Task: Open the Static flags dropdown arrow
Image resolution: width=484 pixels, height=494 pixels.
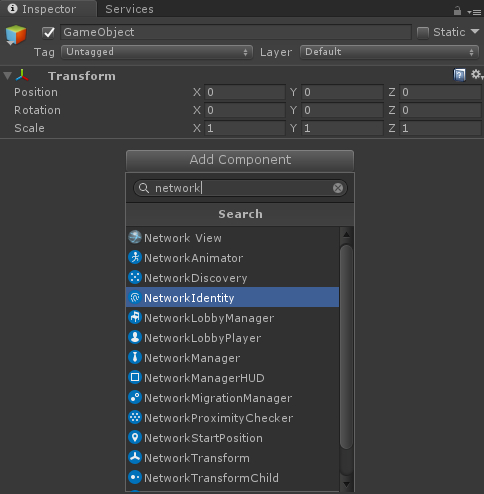Action: [475, 32]
